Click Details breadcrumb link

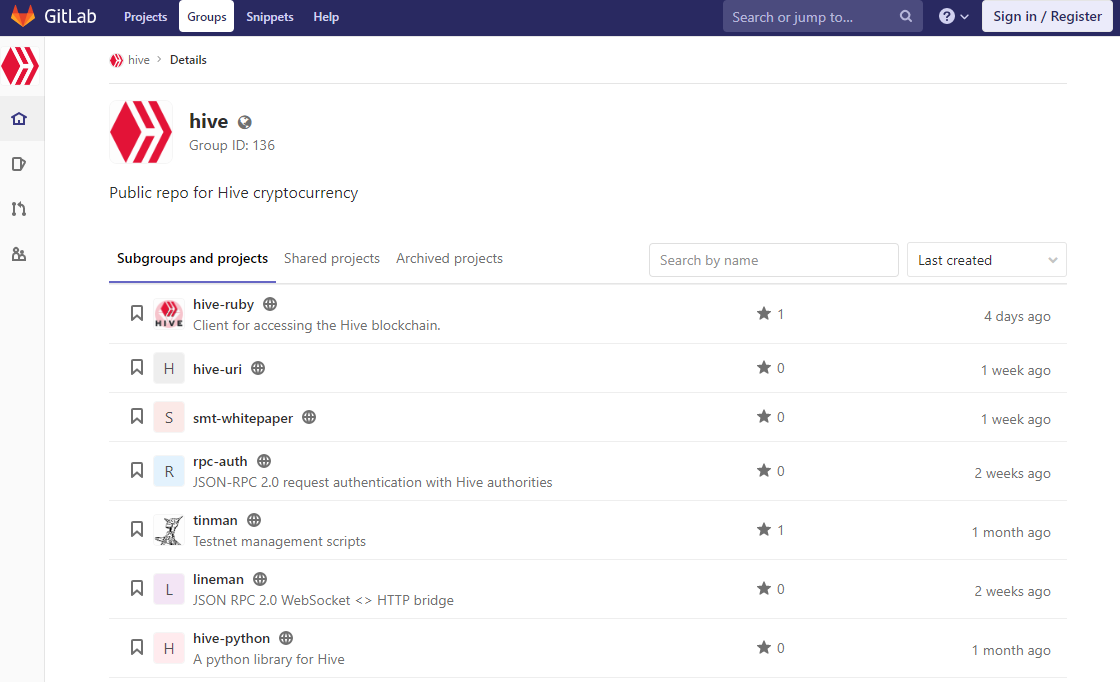189,60
